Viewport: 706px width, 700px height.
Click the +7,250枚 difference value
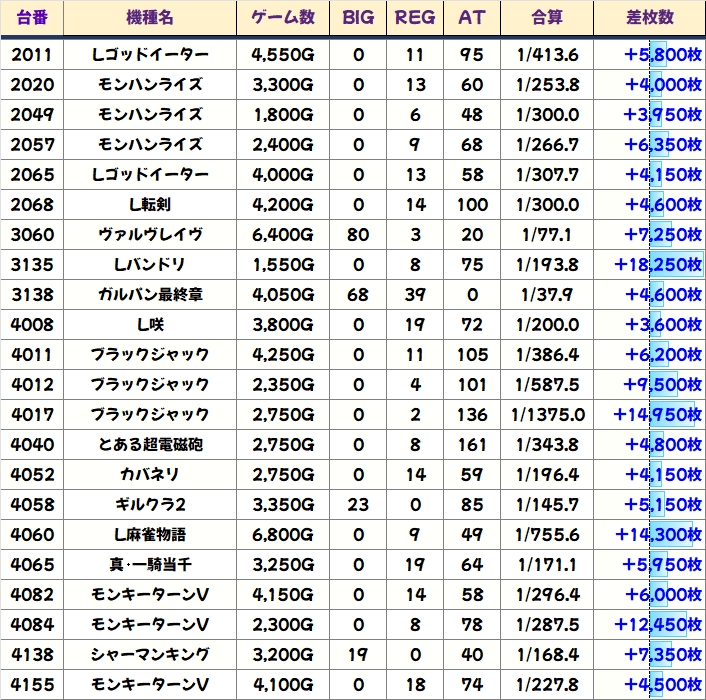coord(663,235)
